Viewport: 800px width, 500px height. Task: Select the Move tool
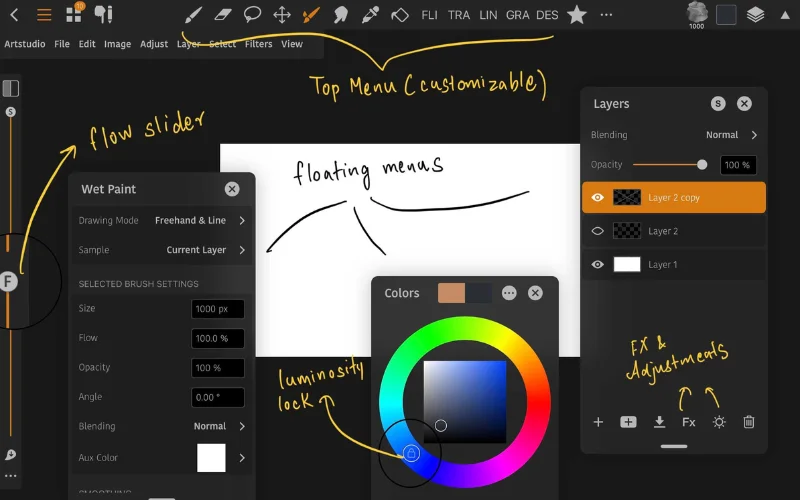pyautogui.click(x=282, y=15)
